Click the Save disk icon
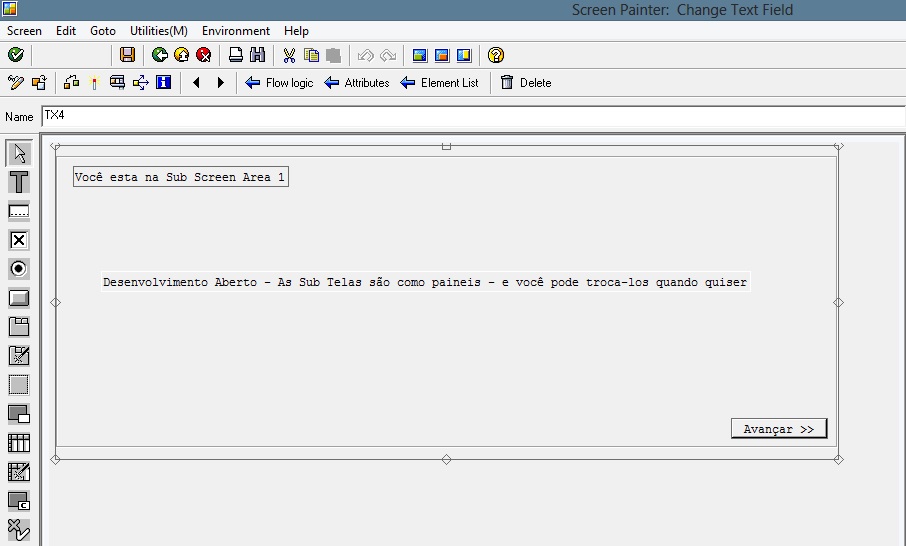The image size is (906, 546). 127,55
